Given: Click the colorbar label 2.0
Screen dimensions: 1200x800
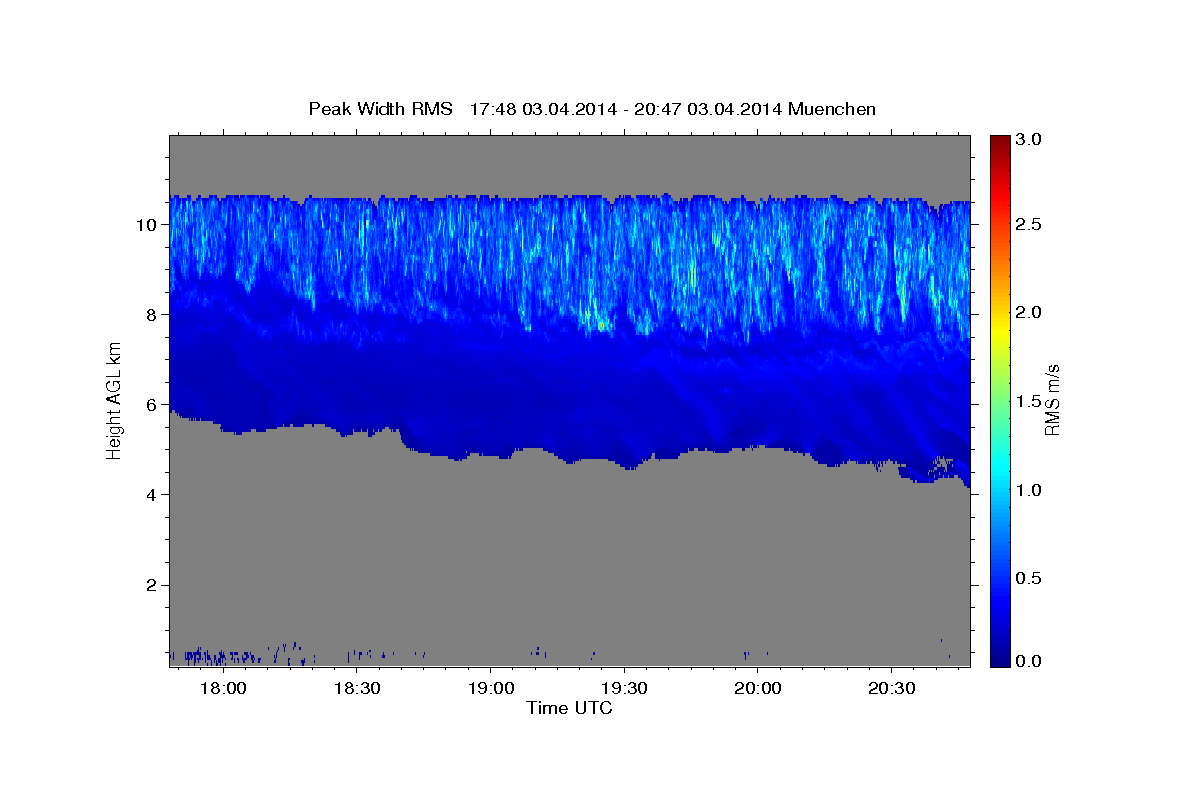Looking at the screenshot, I should click(x=1029, y=313).
